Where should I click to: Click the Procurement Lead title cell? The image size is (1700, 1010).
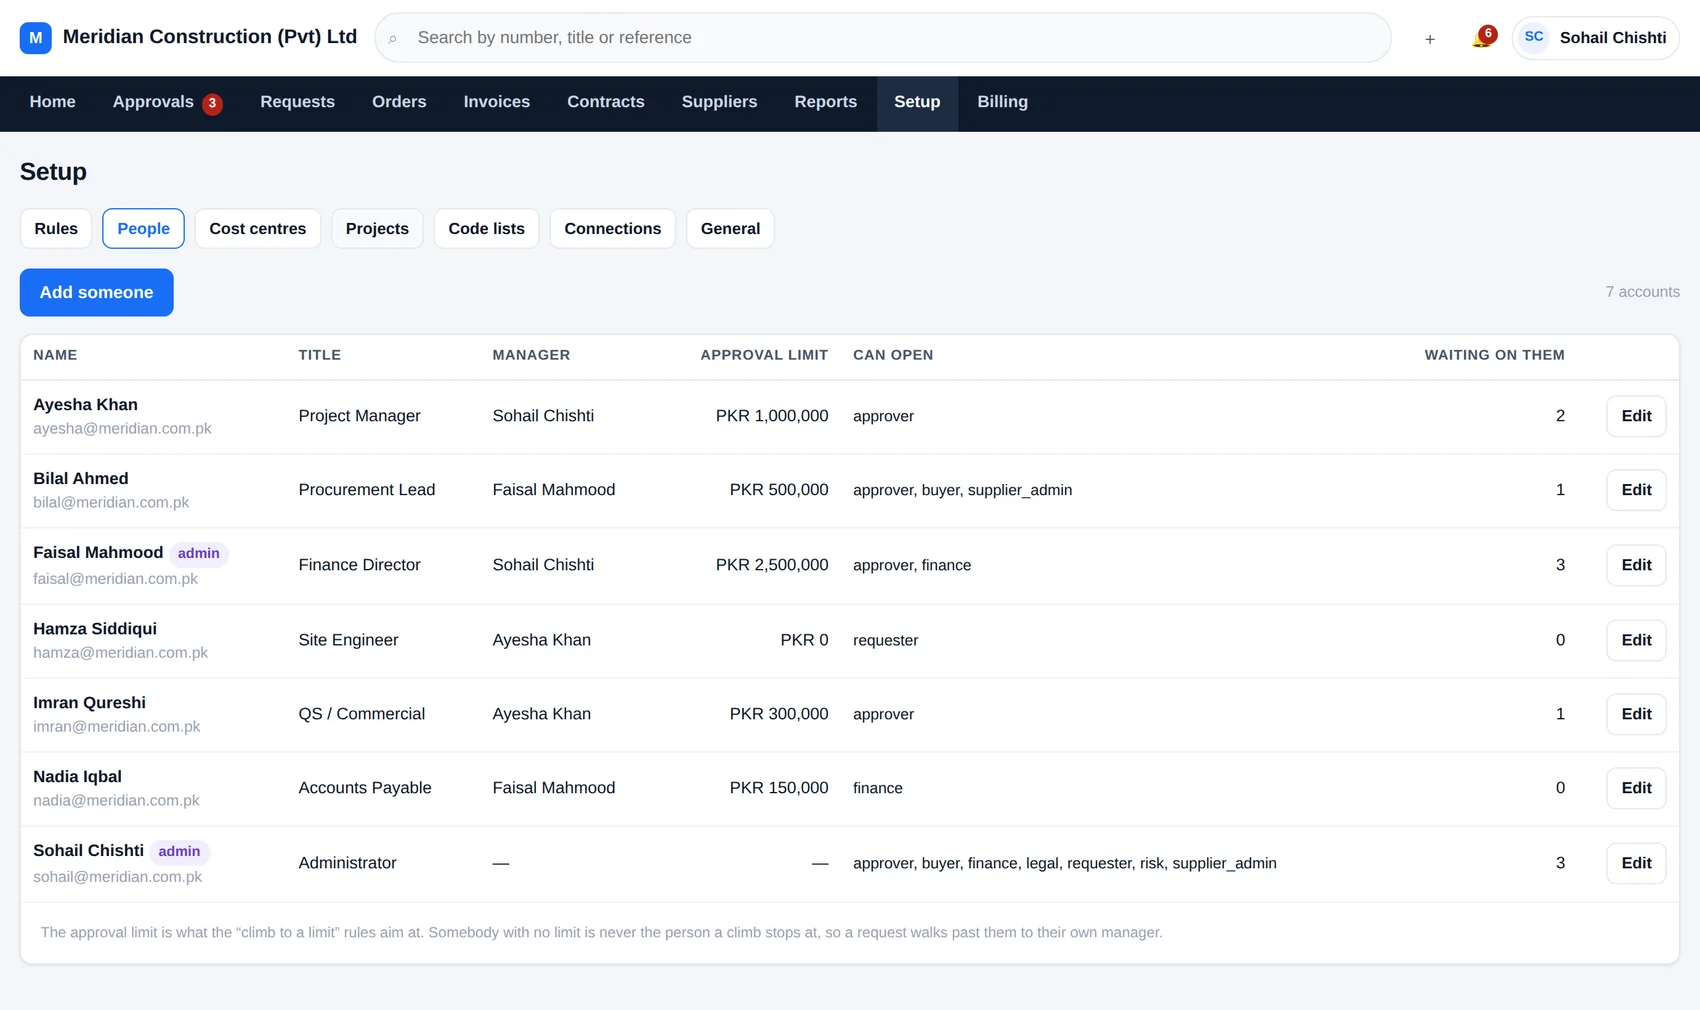(x=367, y=490)
